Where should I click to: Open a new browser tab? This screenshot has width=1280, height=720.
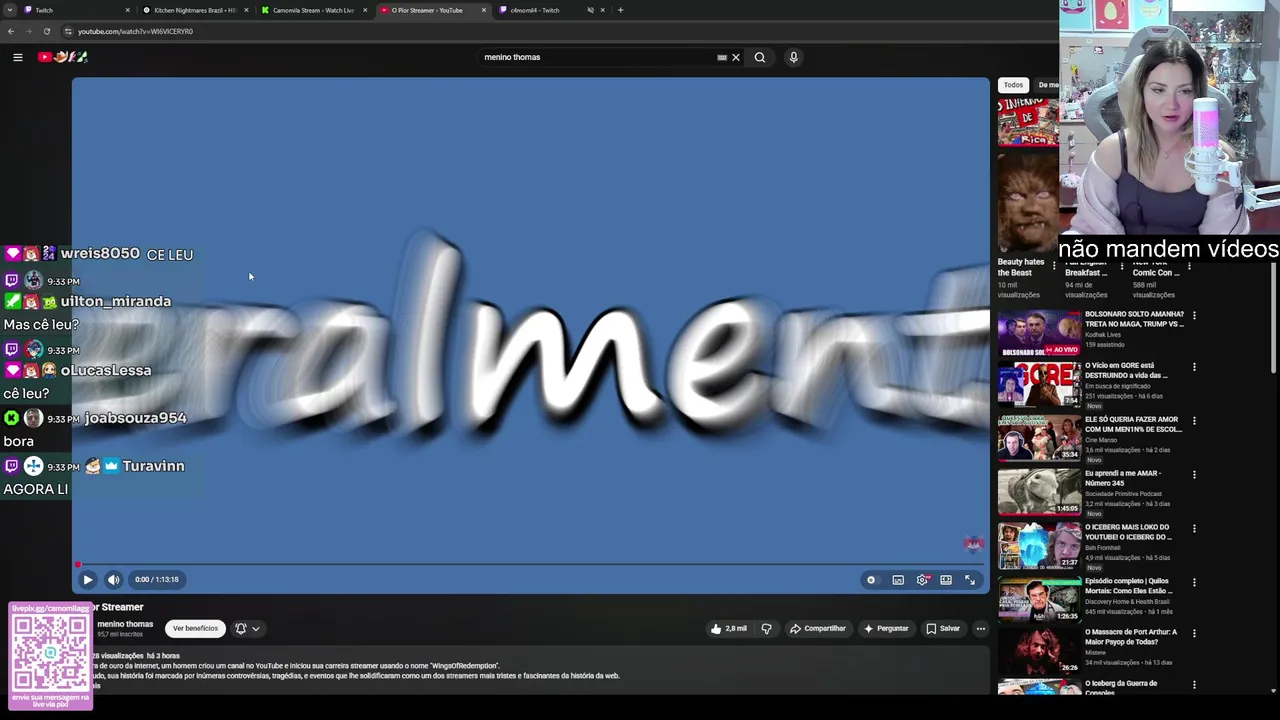point(620,10)
